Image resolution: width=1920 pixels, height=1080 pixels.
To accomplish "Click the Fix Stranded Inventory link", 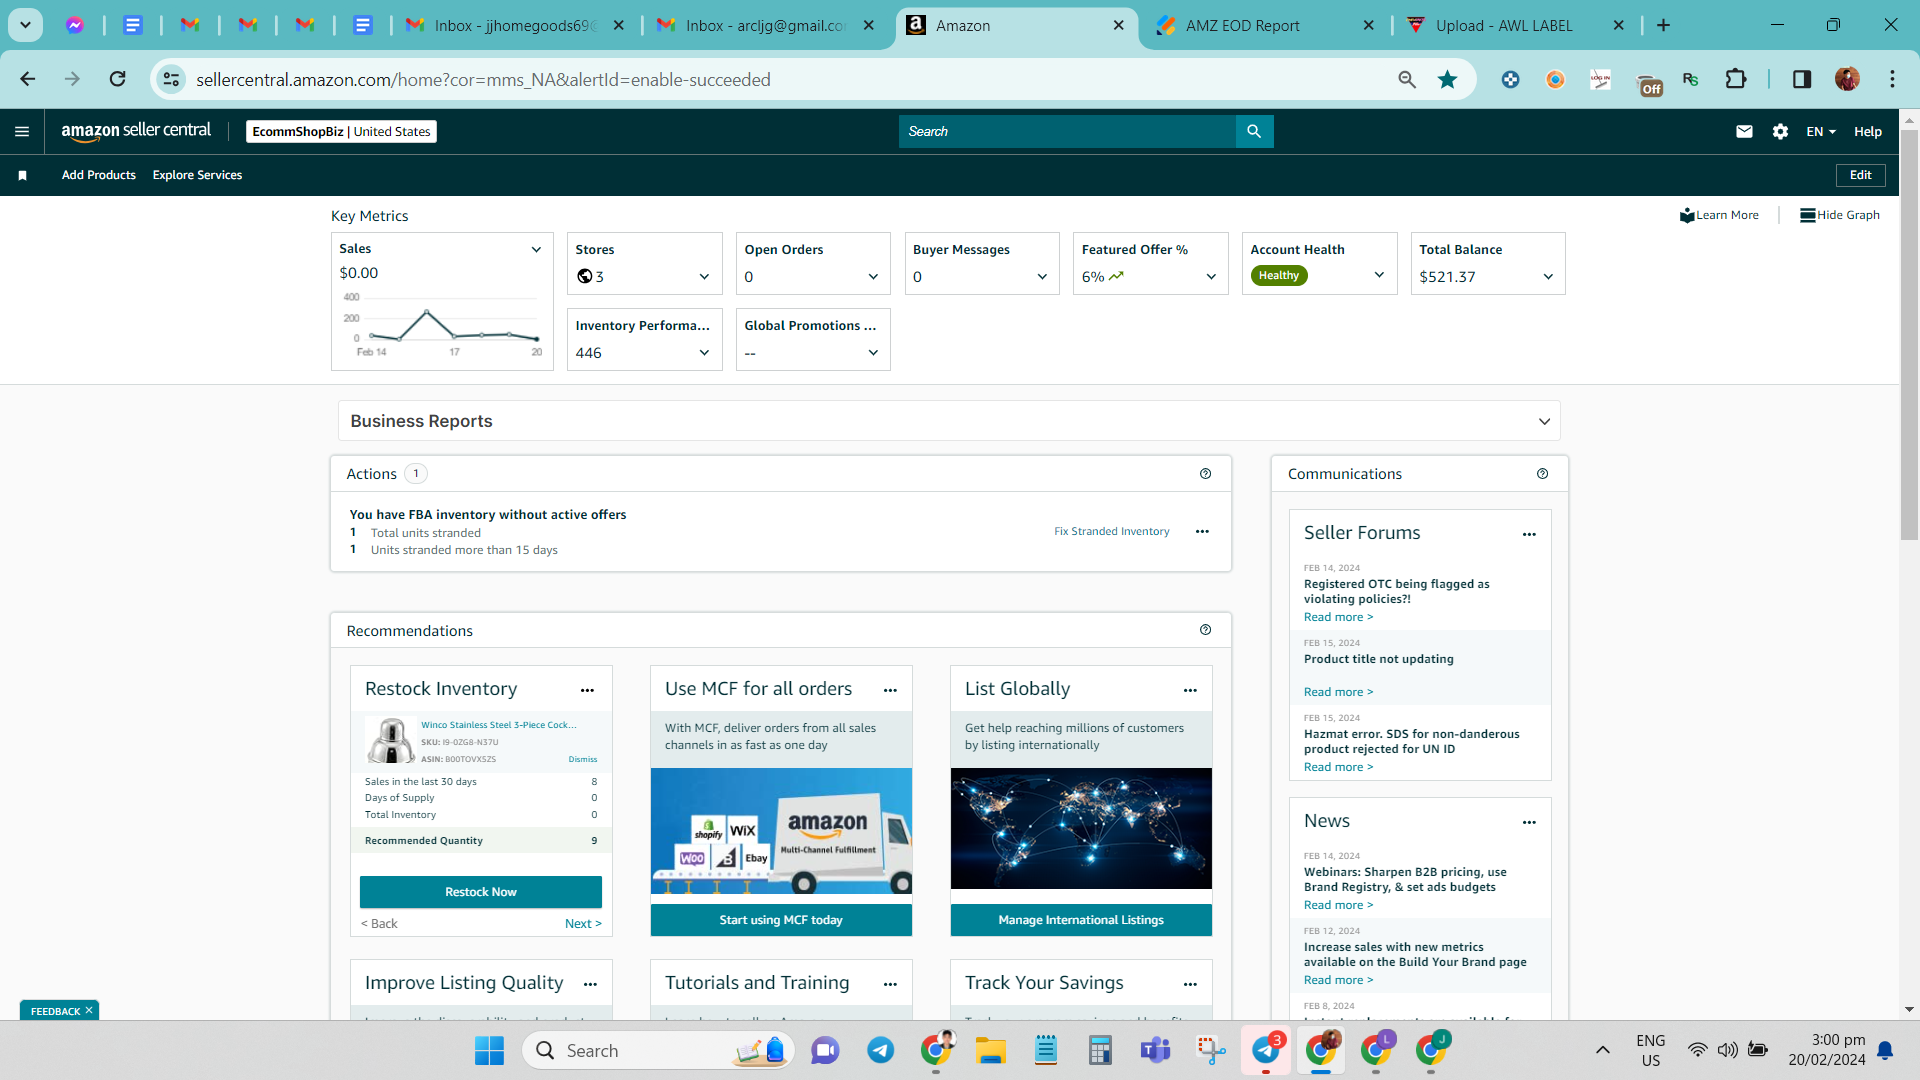I will [x=1112, y=532].
